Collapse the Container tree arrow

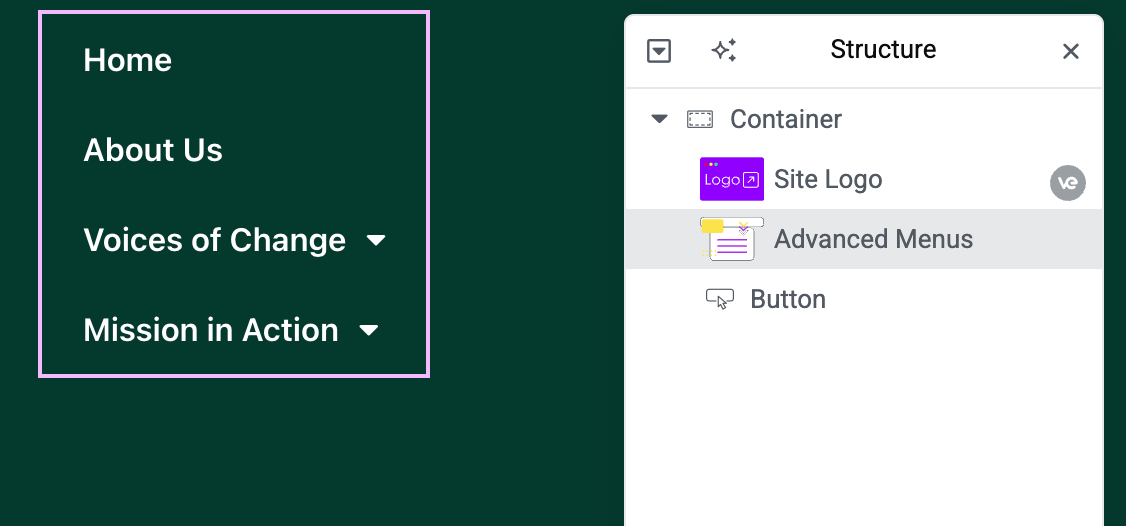pyautogui.click(x=659, y=119)
